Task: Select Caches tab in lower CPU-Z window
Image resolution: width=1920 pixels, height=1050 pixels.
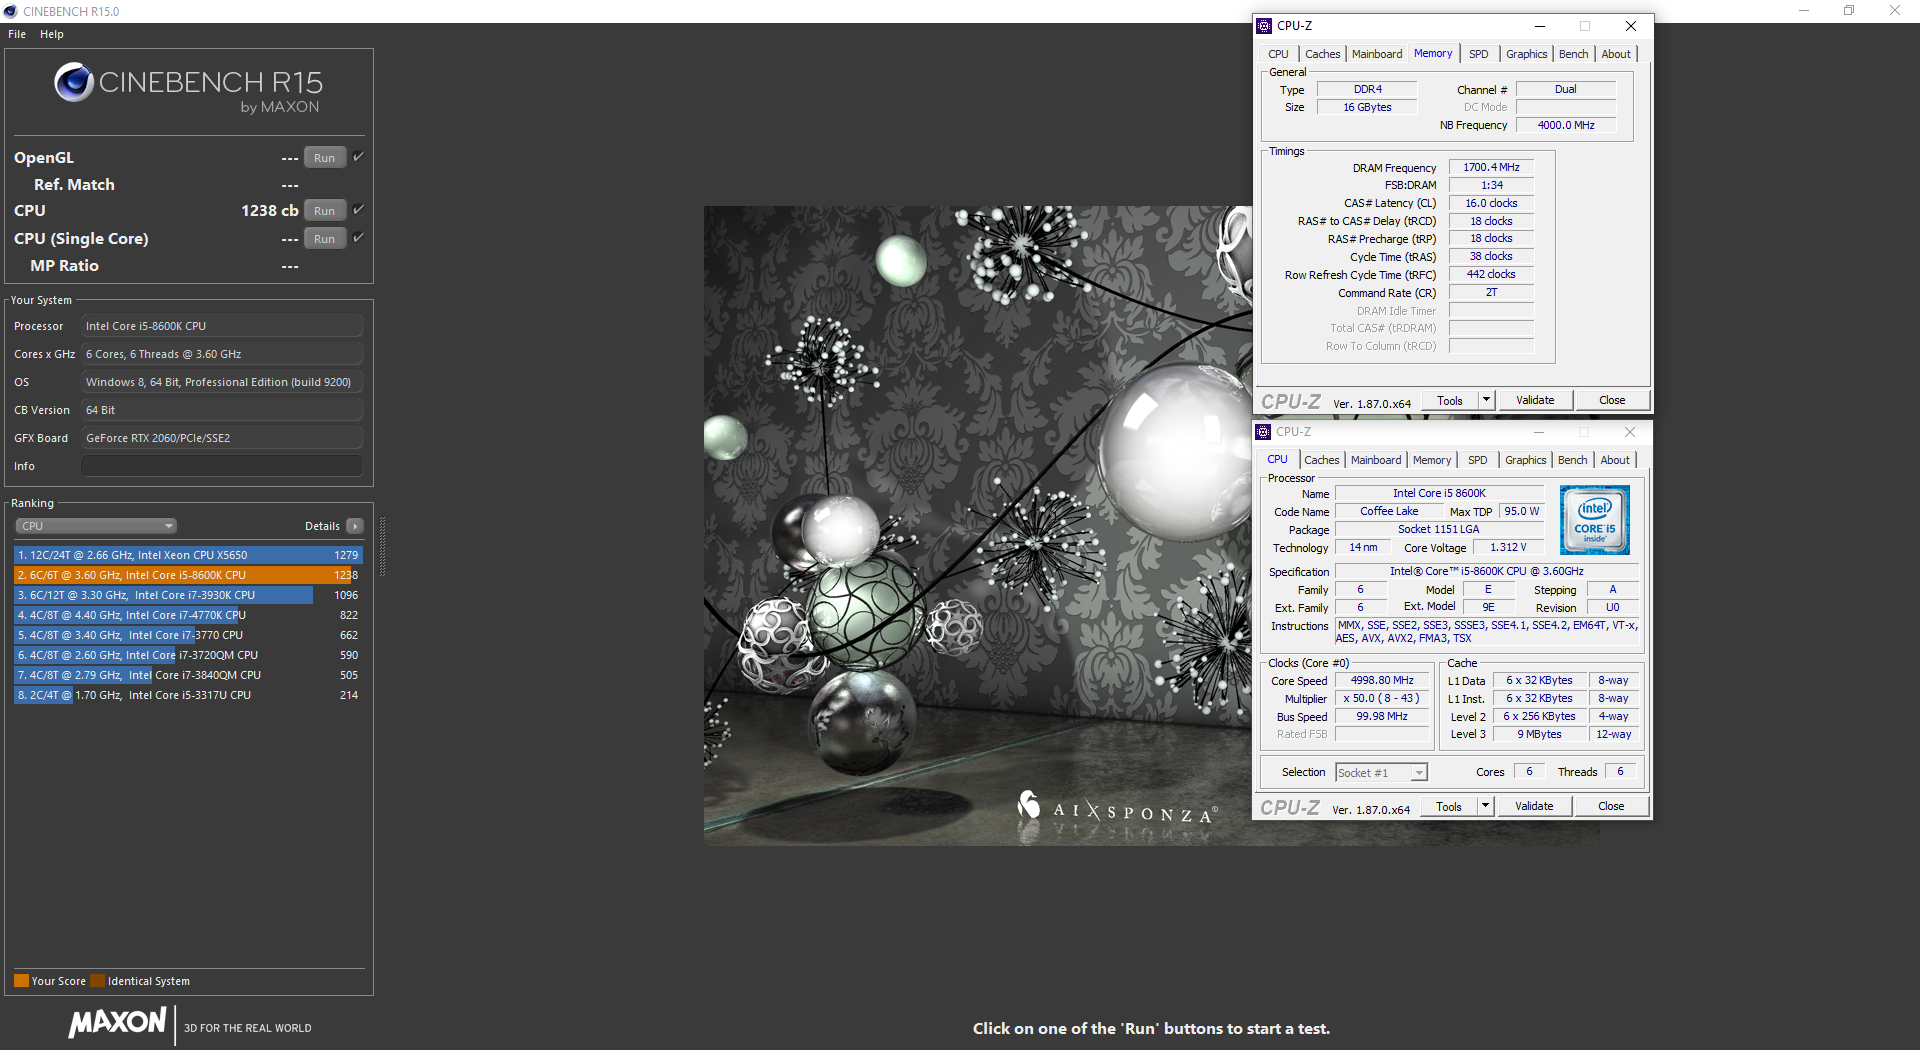Action: (x=1321, y=460)
